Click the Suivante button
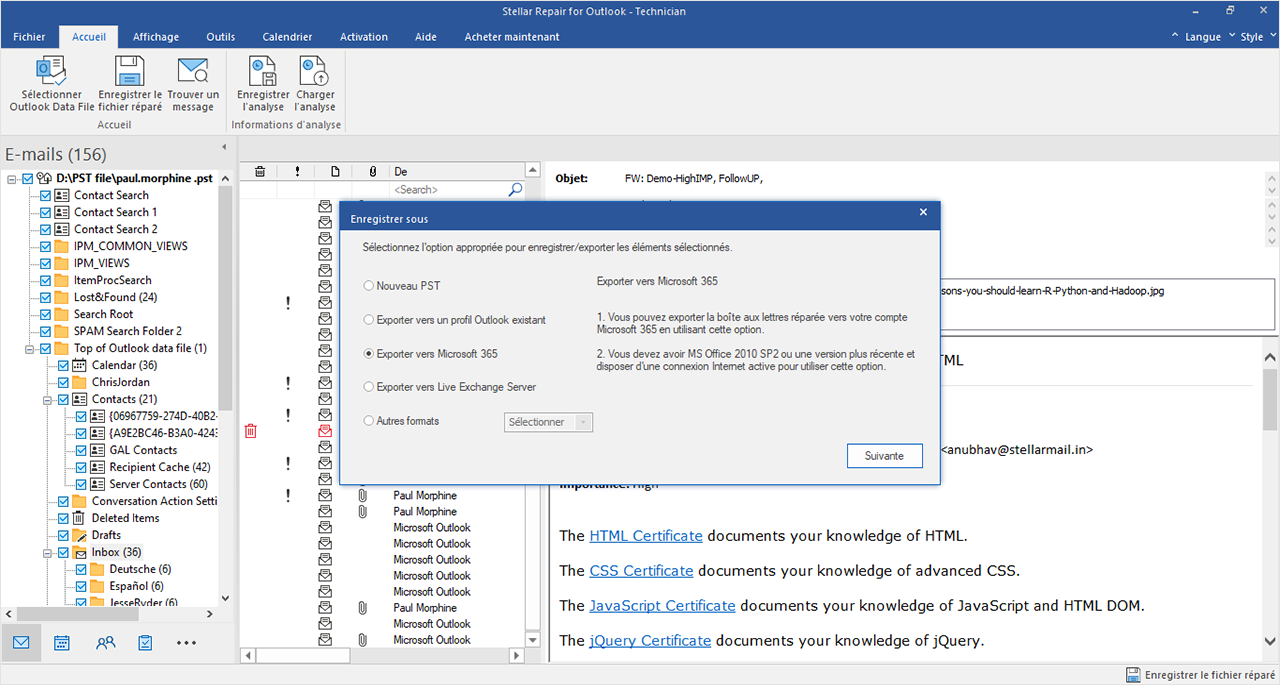1280x685 pixels. [884, 456]
